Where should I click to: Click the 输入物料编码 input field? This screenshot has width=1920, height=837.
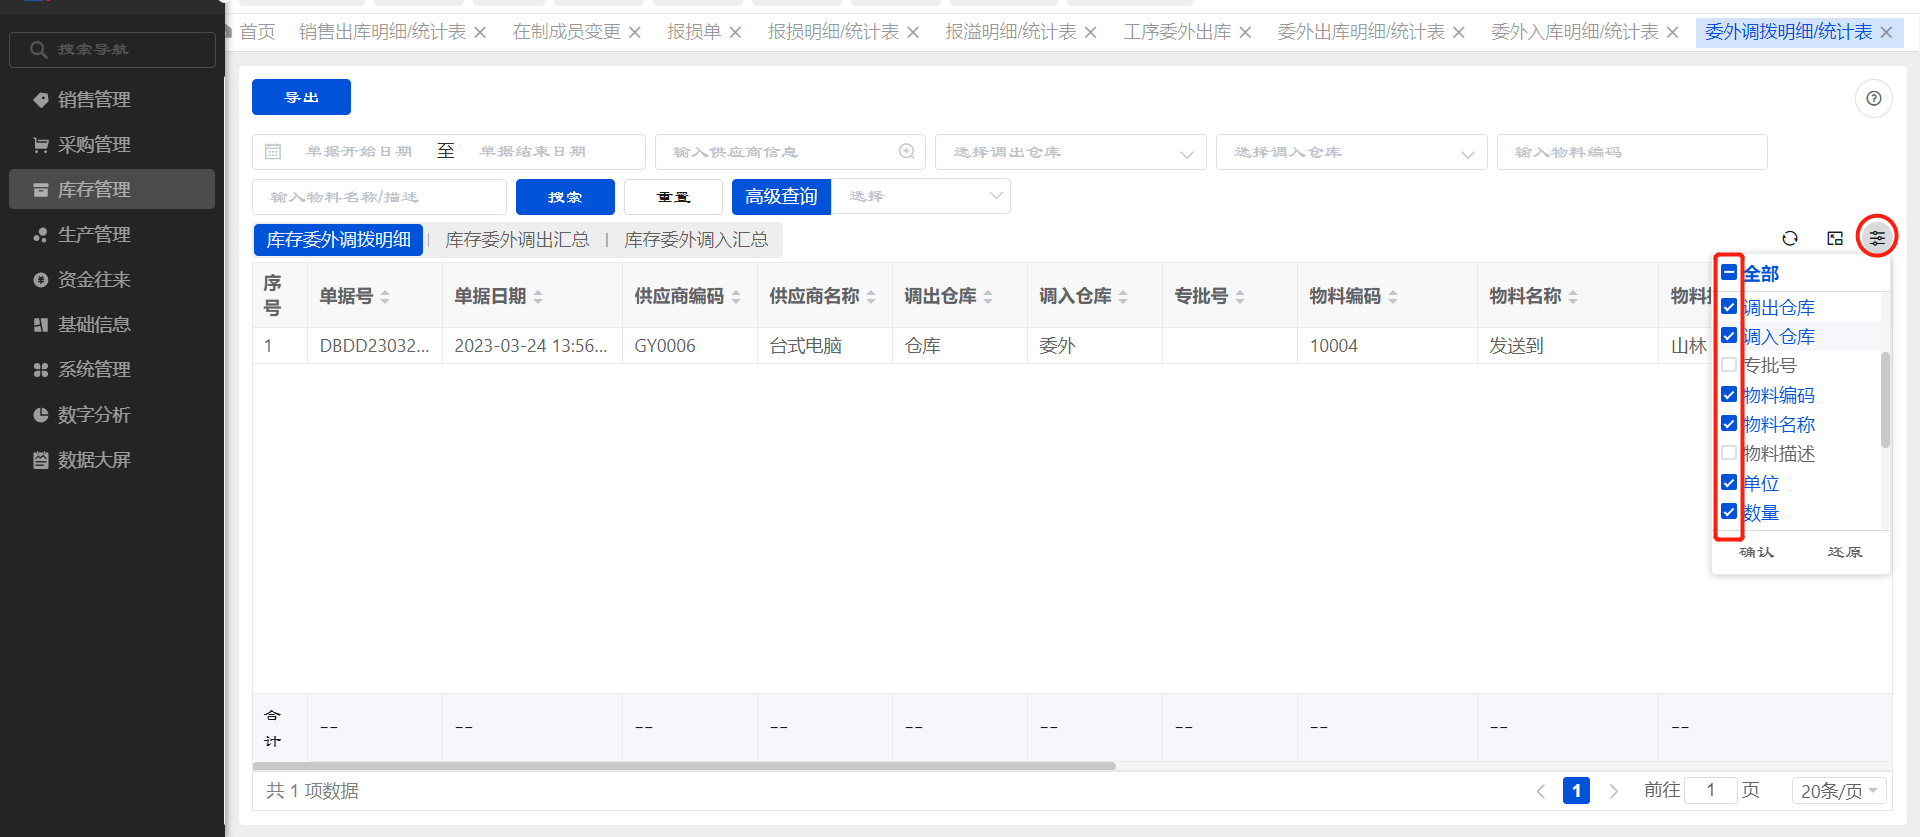[x=1632, y=152]
